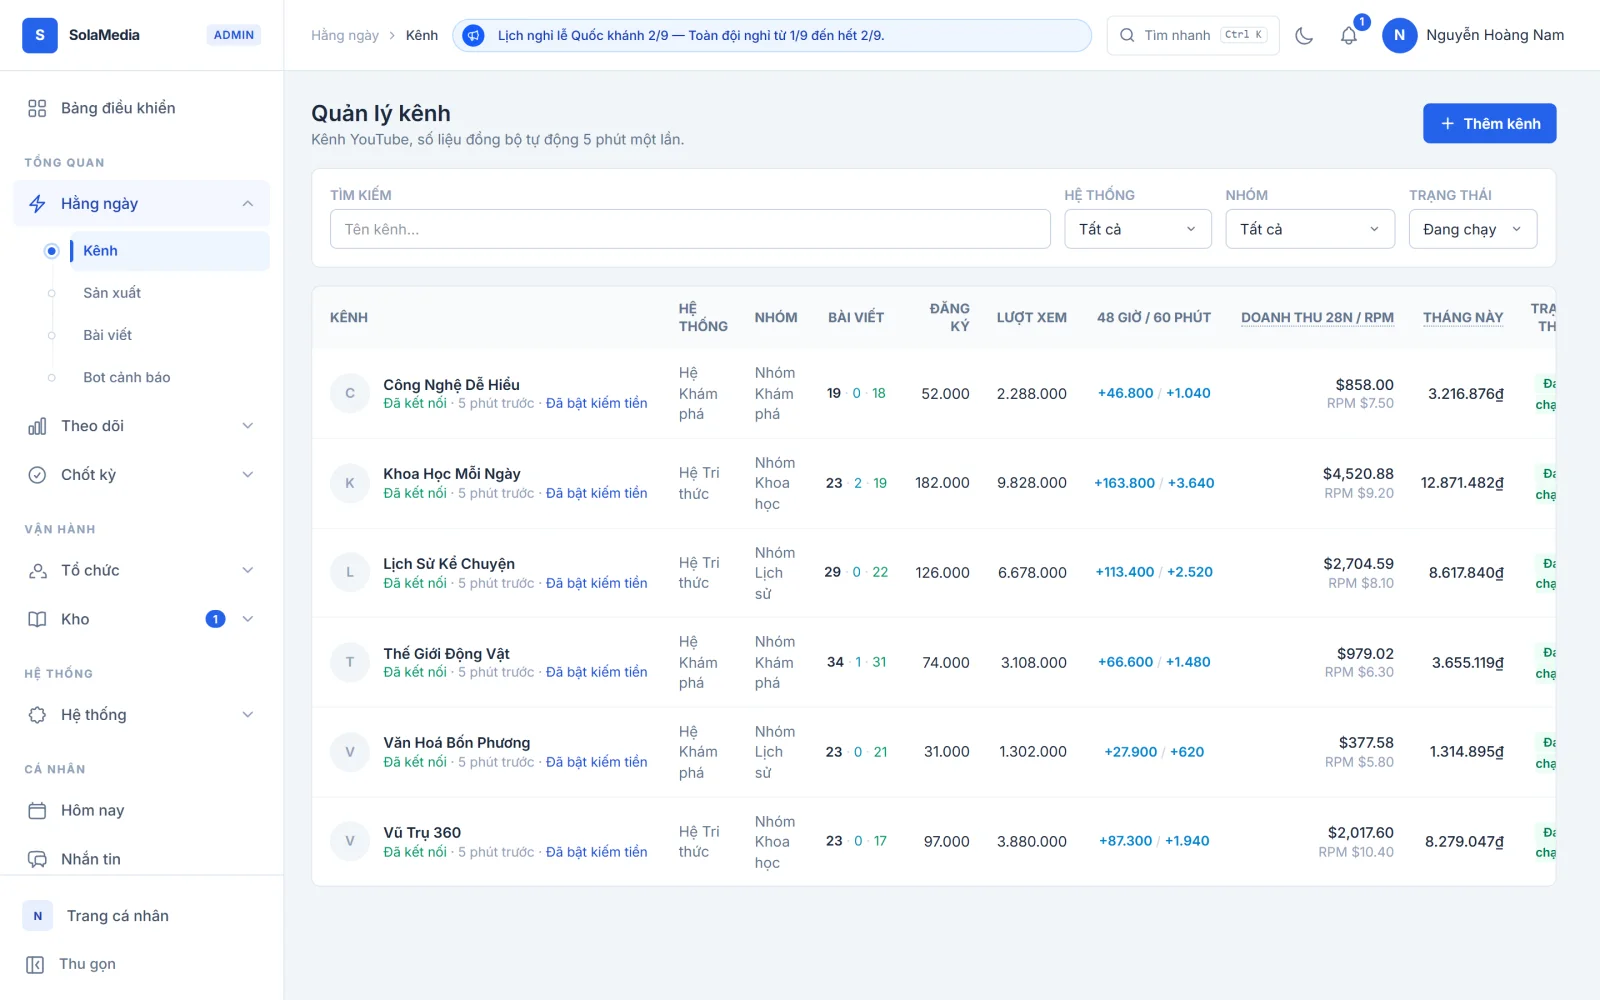
Task: Click channel name Thế Giới Động Vật
Action: (446, 654)
